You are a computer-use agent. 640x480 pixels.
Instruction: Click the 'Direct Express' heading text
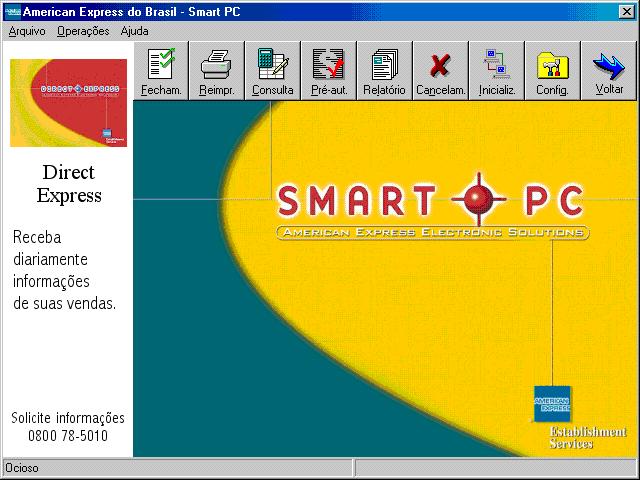coord(69,184)
